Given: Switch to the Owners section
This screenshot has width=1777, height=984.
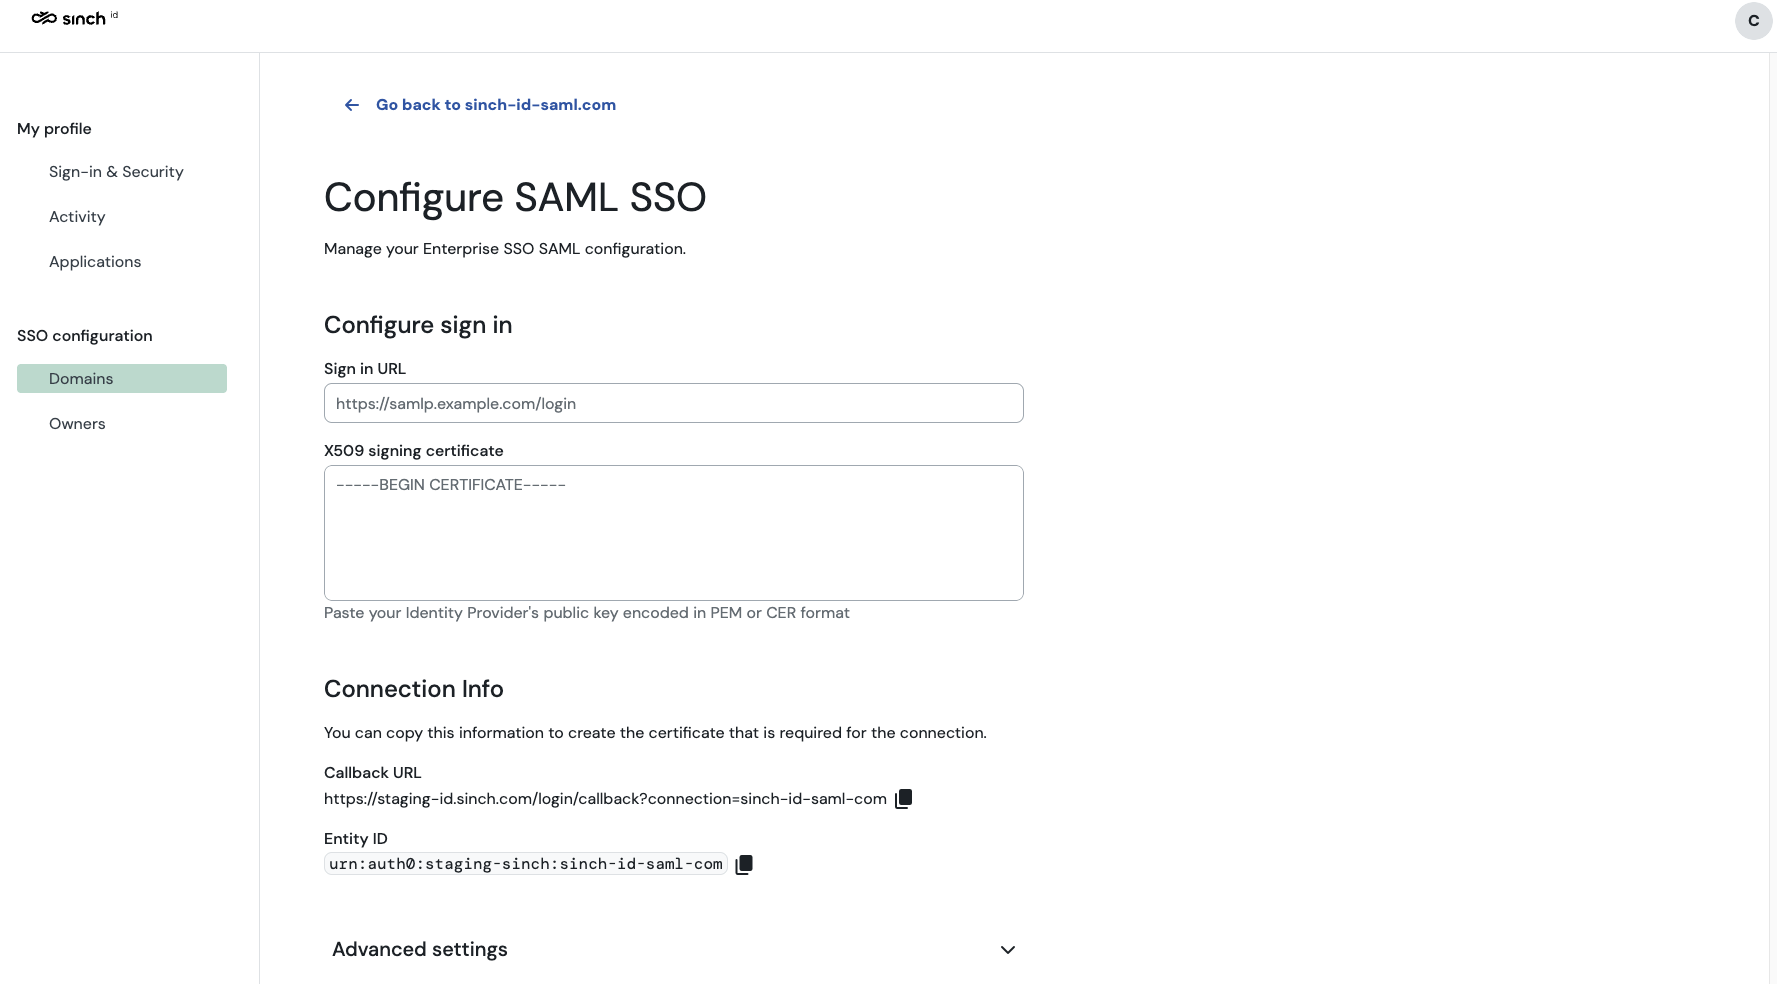Looking at the screenshot, I should [77, 424].
